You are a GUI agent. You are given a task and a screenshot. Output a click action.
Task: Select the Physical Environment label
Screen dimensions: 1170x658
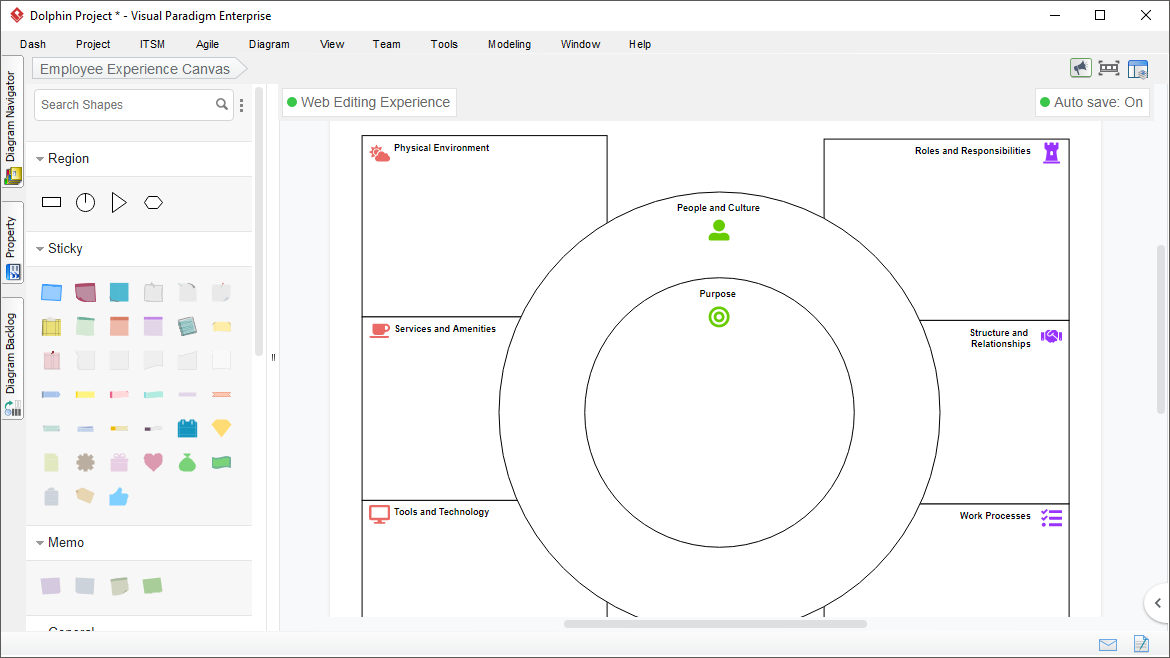tap(442, 148)
